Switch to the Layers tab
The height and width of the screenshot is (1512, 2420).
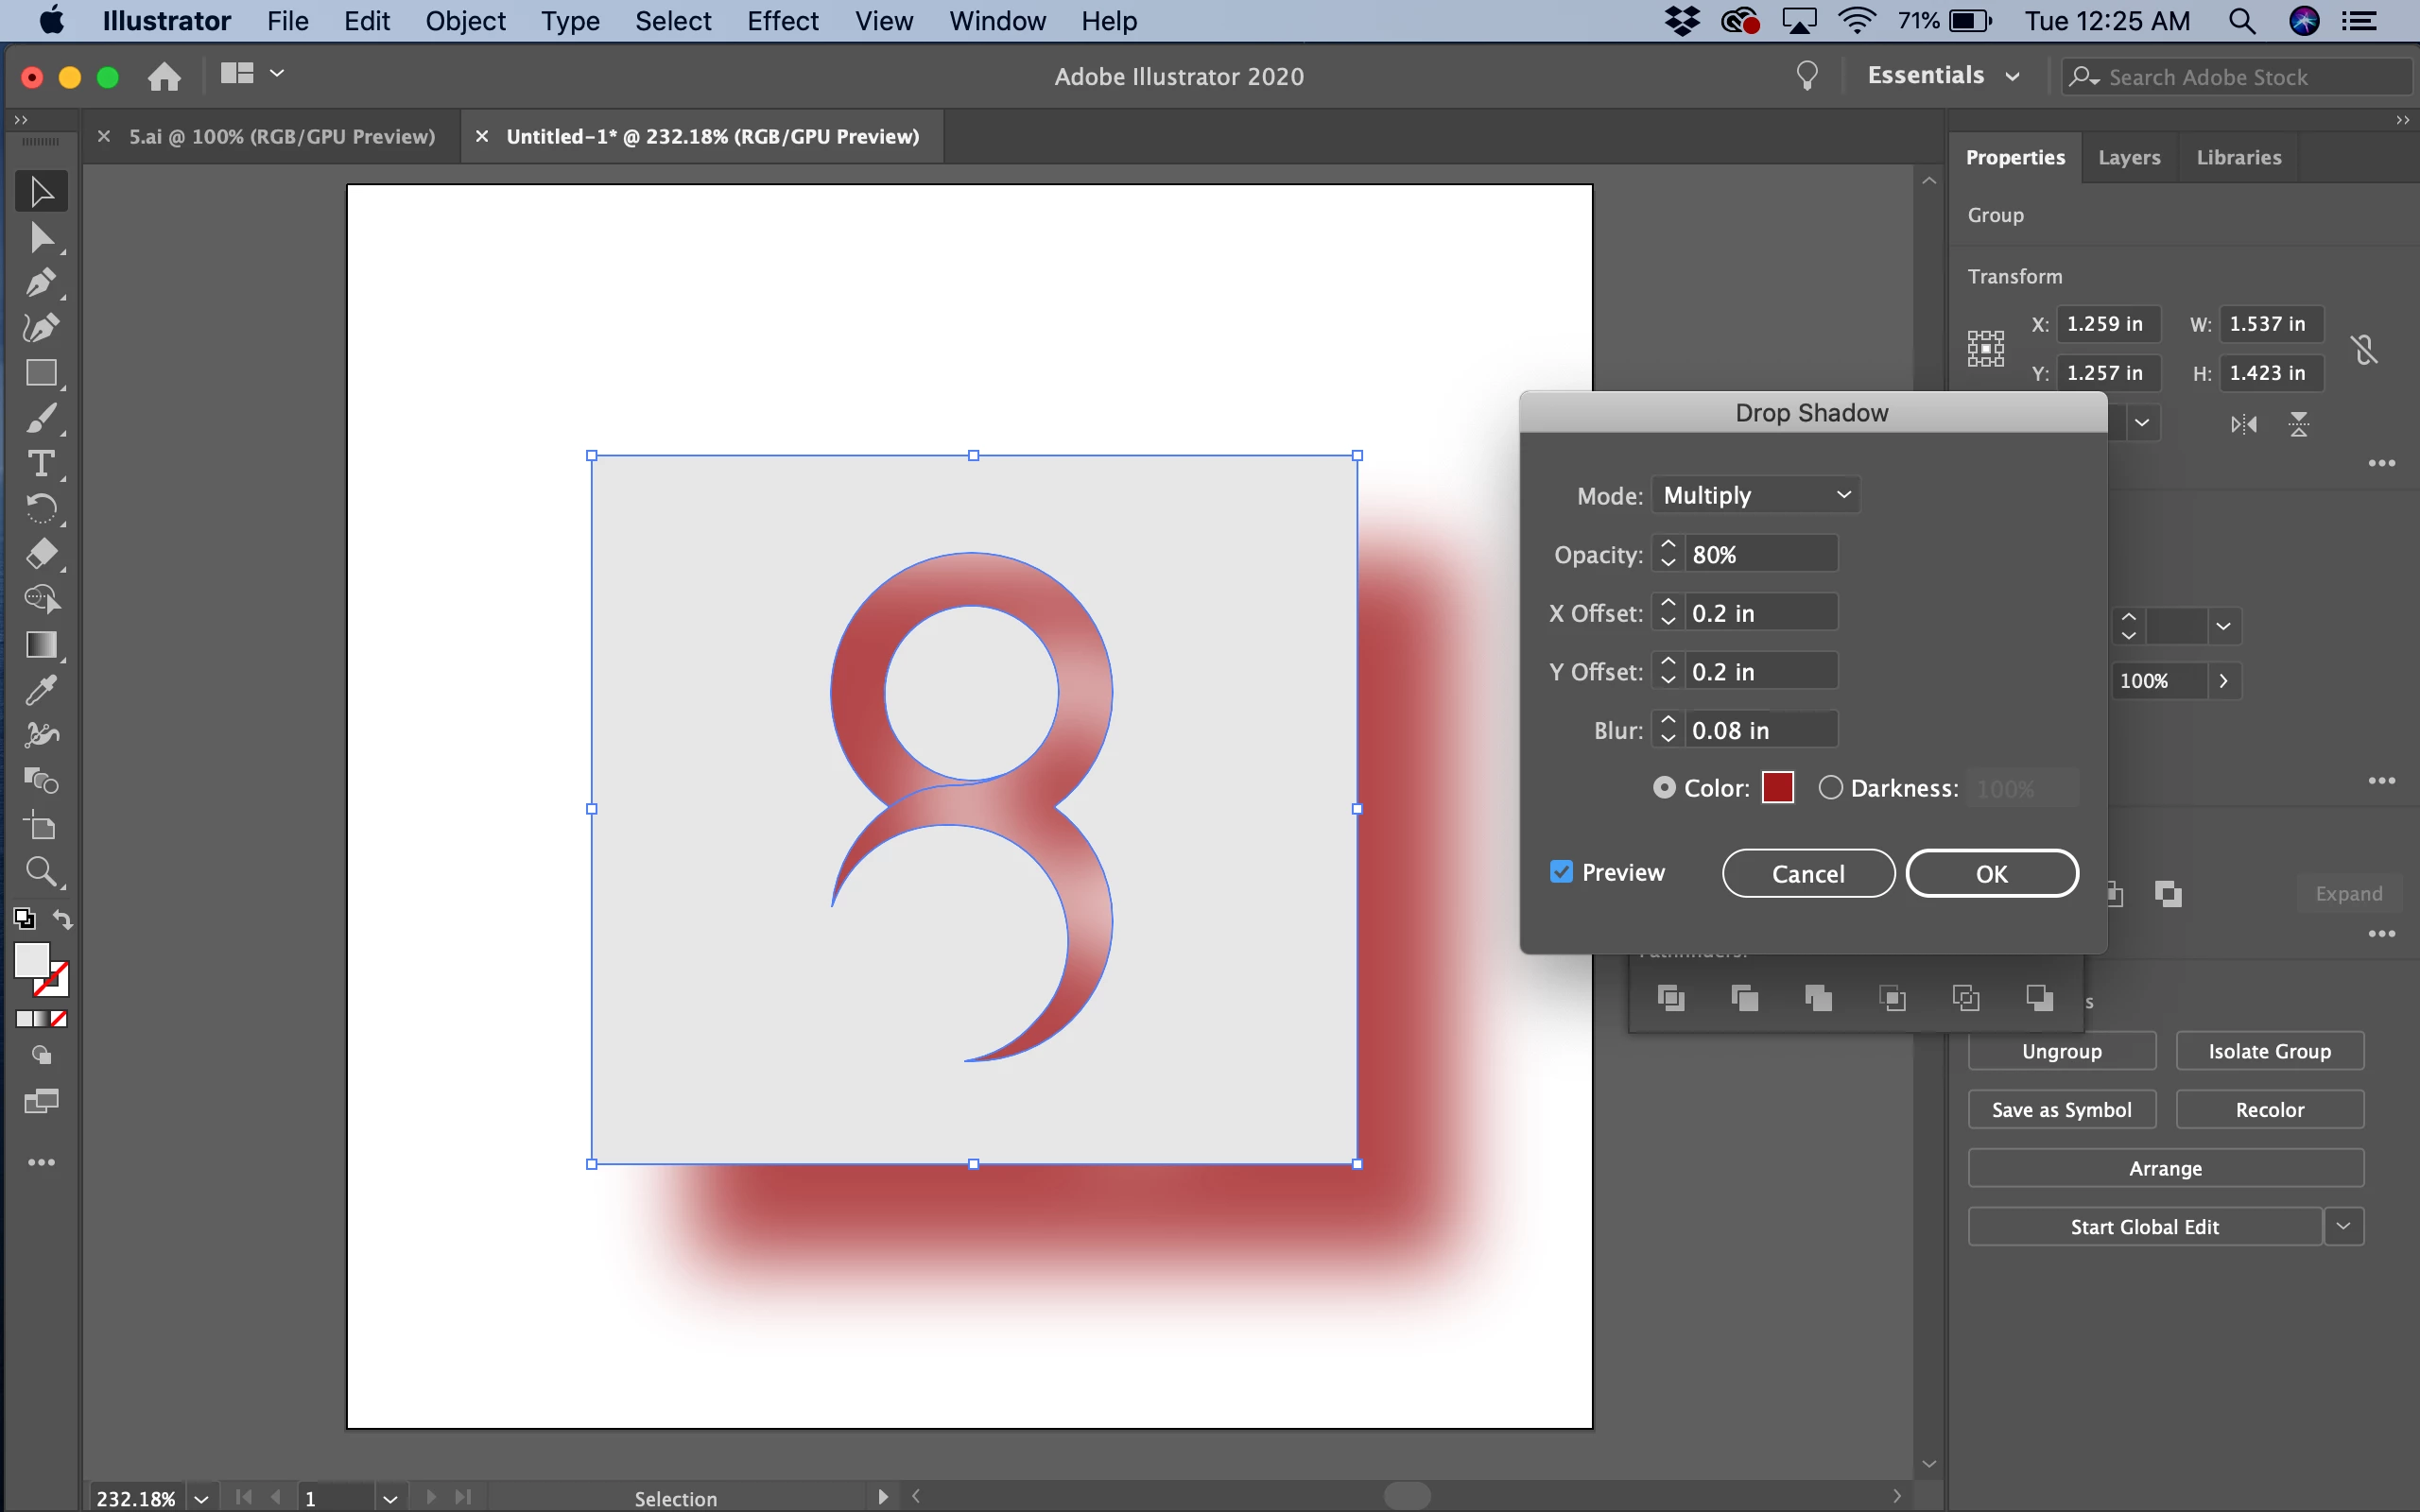coord(2128,157)
